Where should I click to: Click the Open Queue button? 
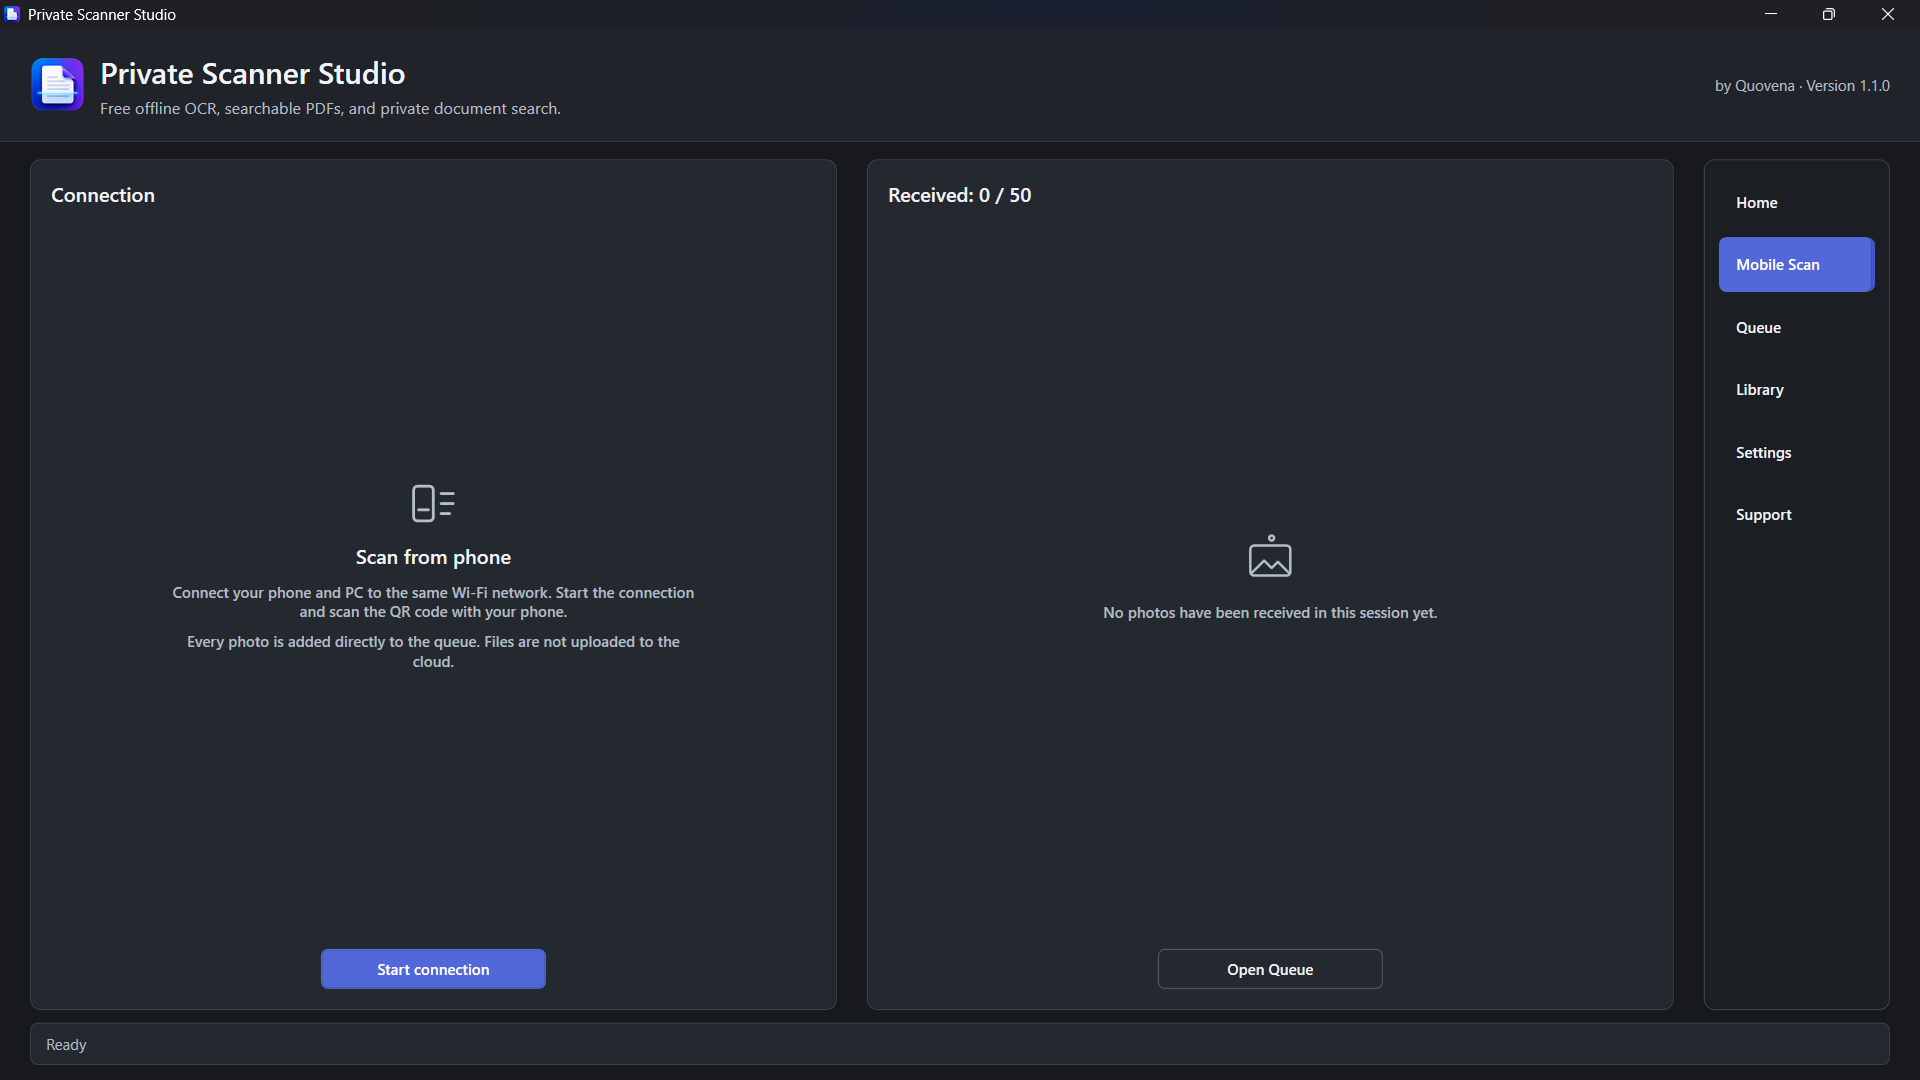[1270, 969]
